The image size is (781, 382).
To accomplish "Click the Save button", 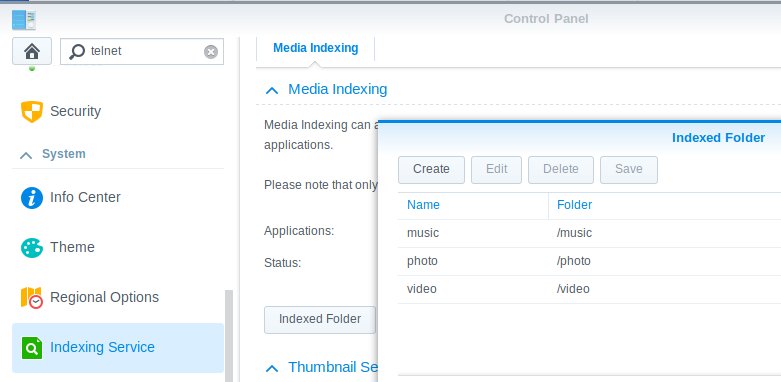I will pyautogui.click(x=629, y=169).
